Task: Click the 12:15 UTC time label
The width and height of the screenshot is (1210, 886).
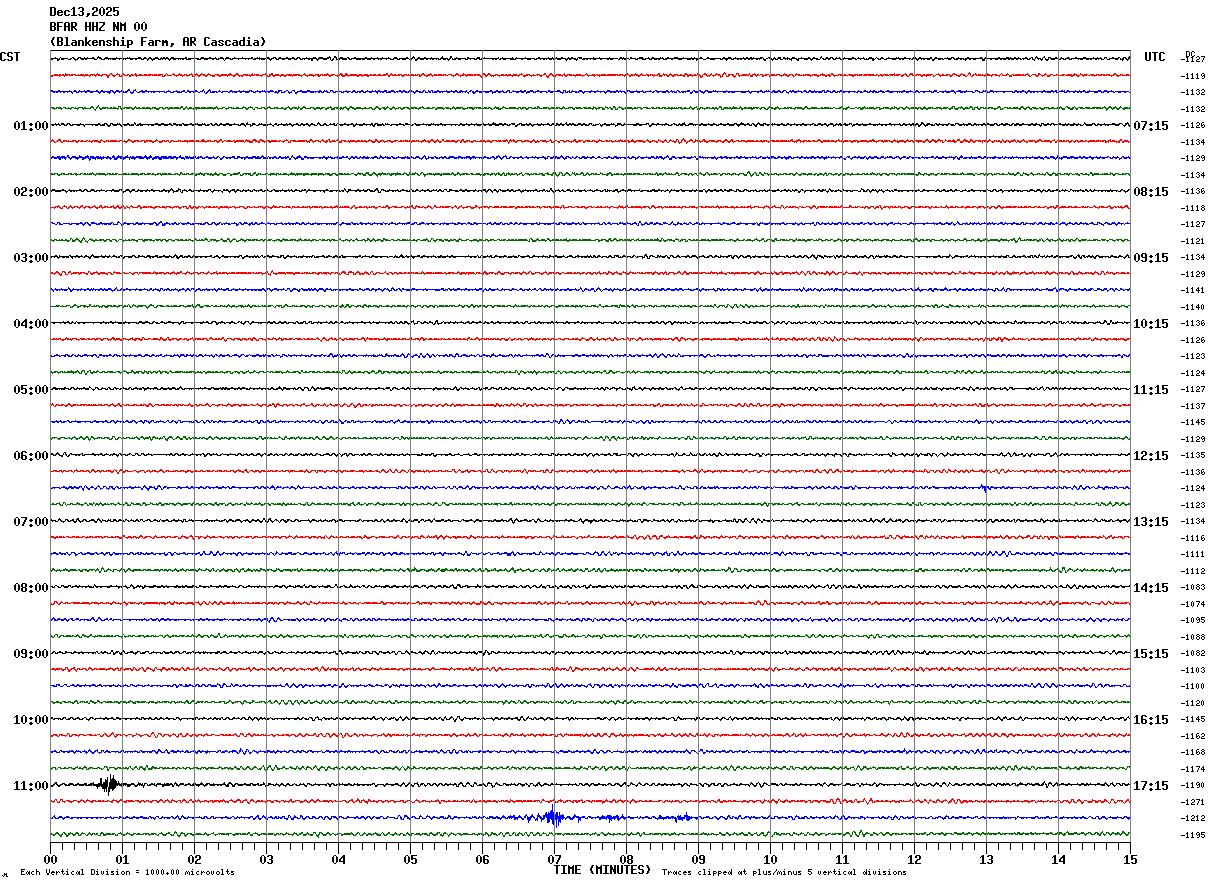Action: [1151, 456]
